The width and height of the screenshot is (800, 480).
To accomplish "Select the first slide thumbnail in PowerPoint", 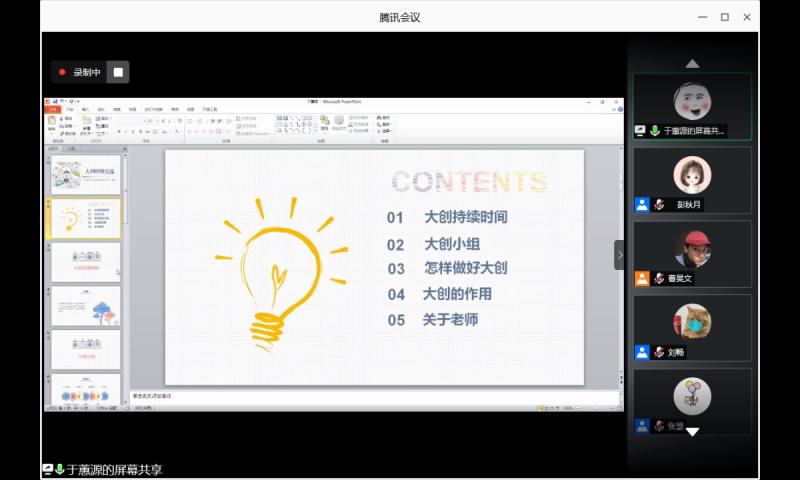I will (86, 175).
